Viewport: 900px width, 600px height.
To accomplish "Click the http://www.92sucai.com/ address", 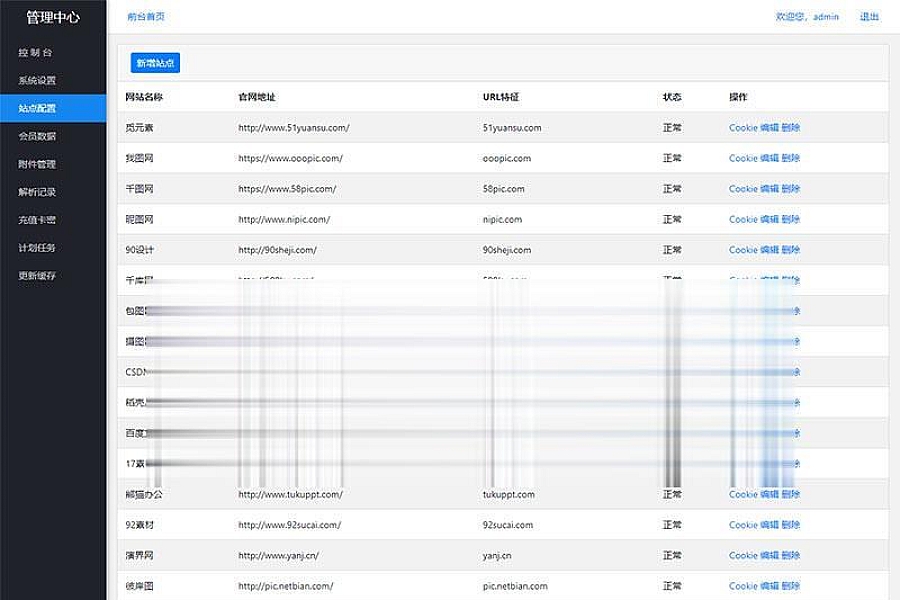I will click(289, 525).
